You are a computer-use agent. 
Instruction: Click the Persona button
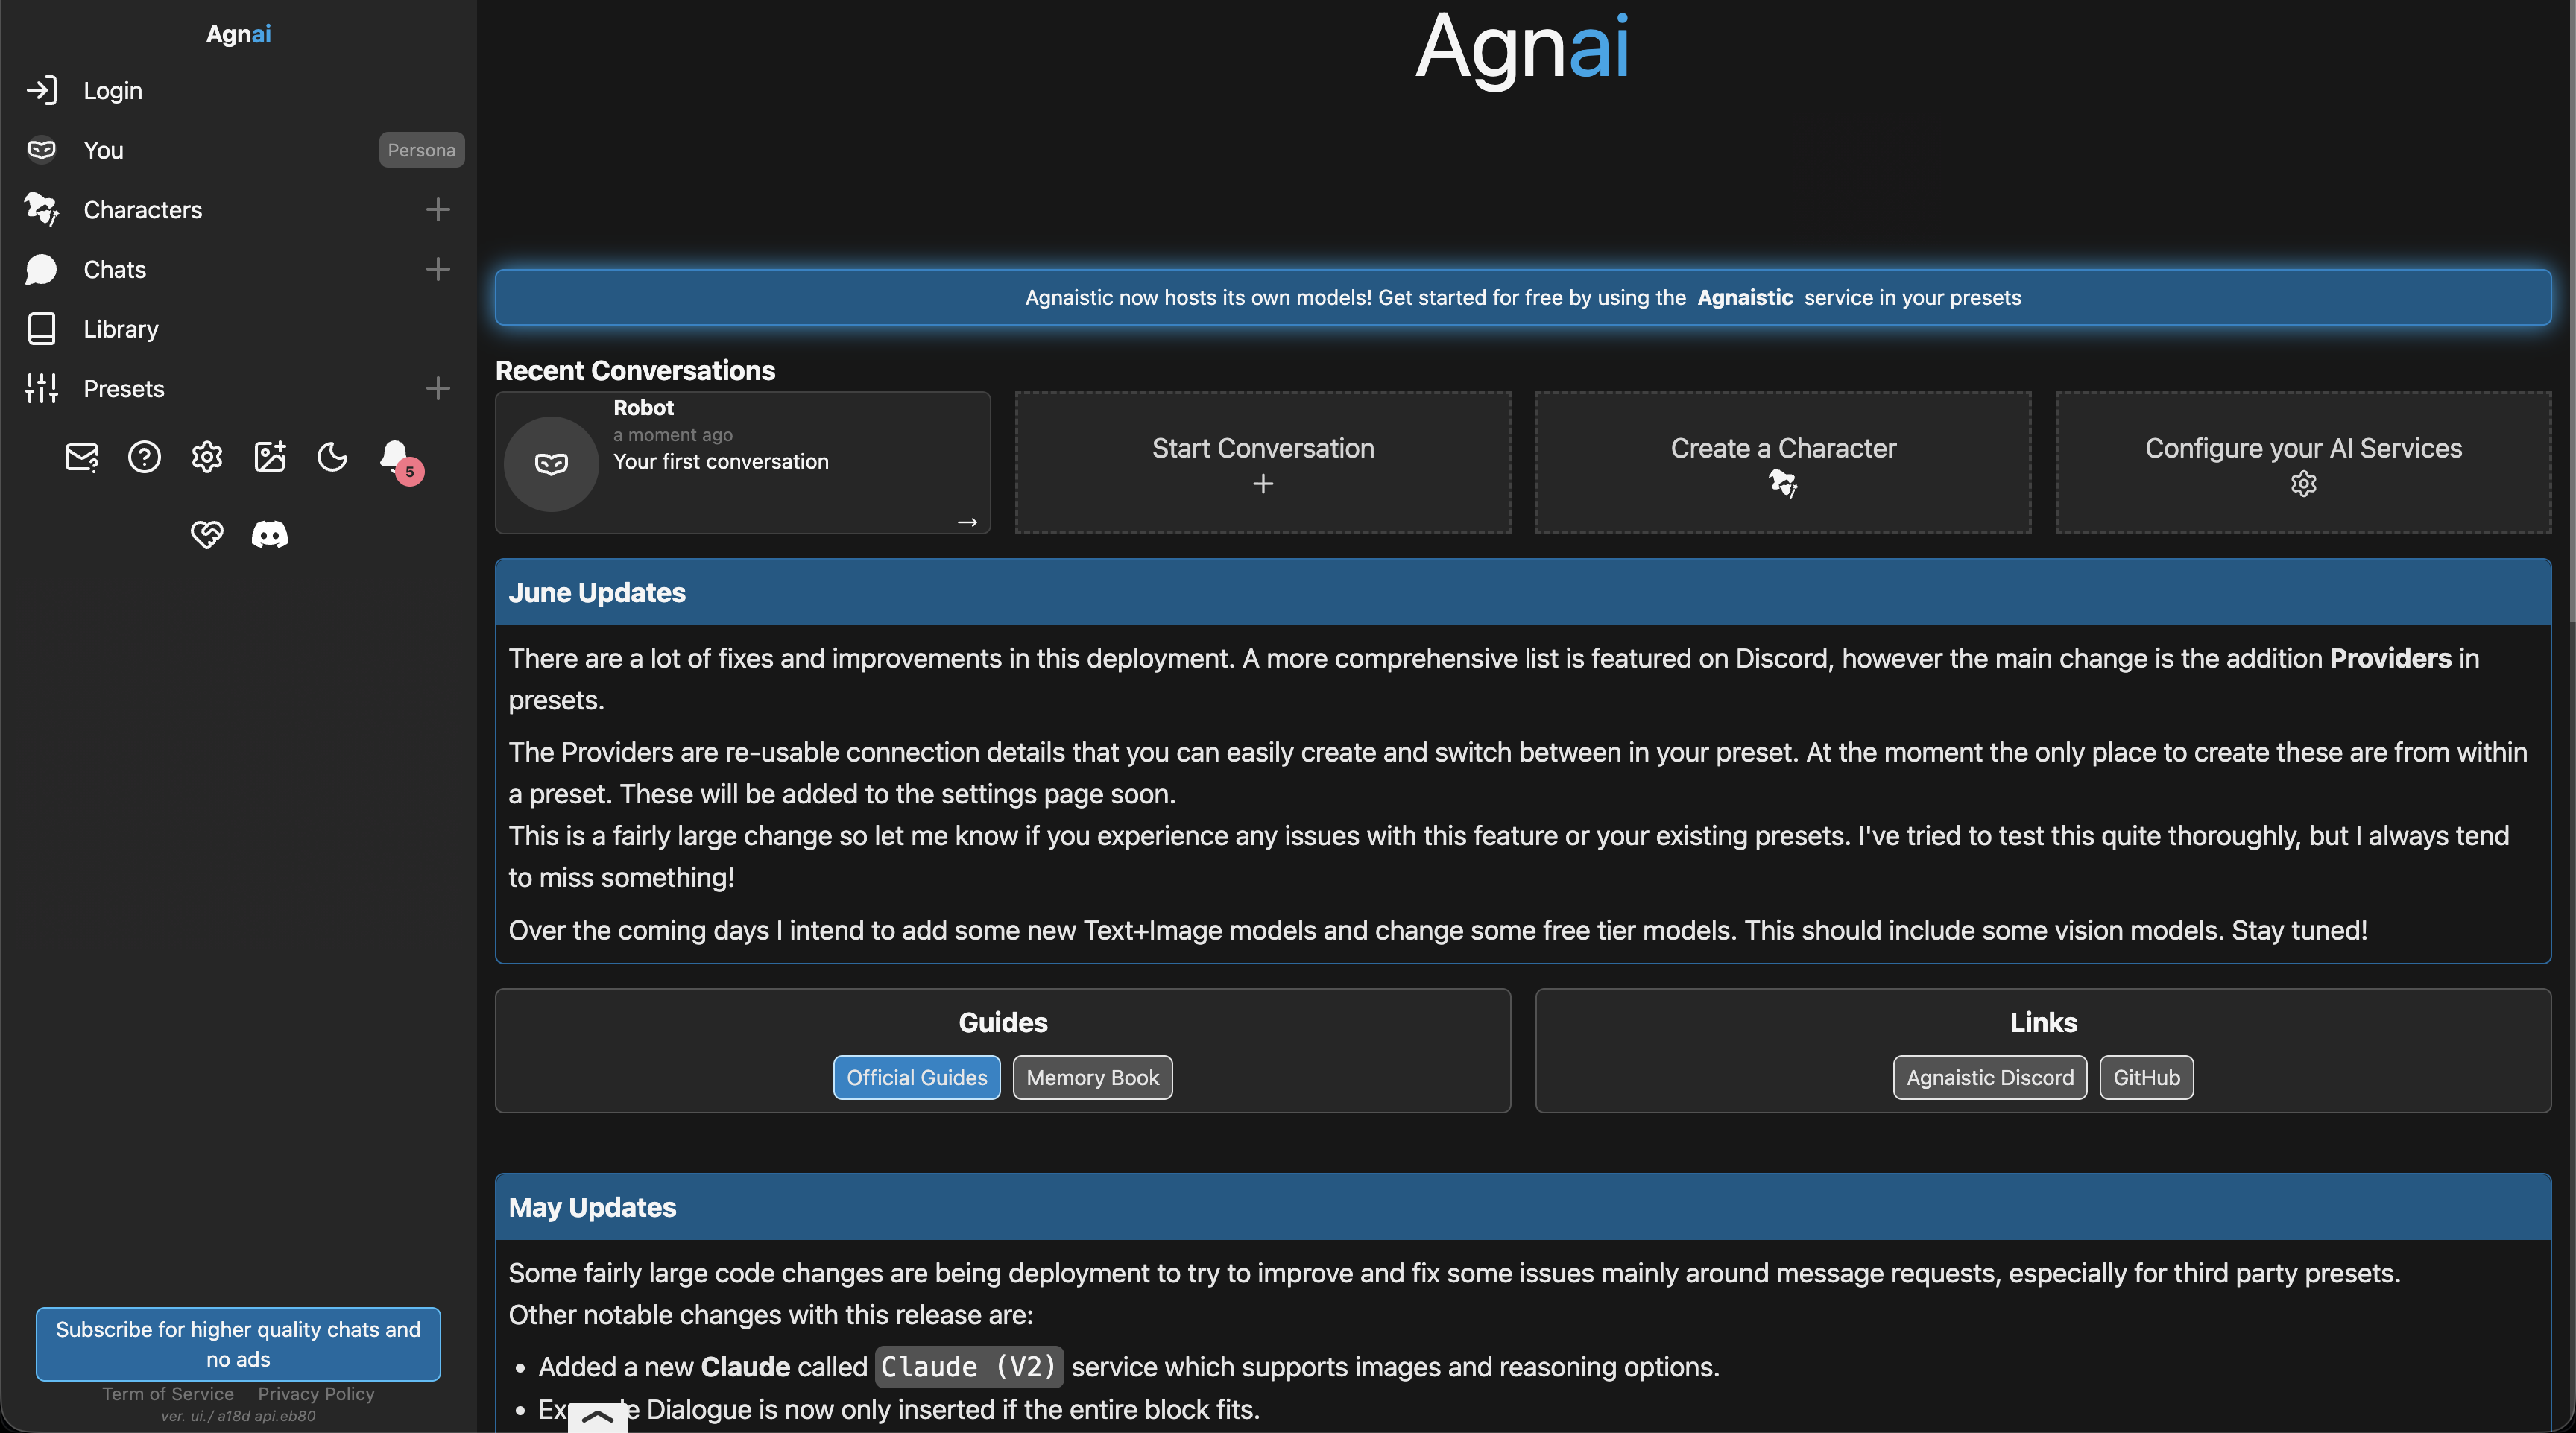(x=421, y=150)
